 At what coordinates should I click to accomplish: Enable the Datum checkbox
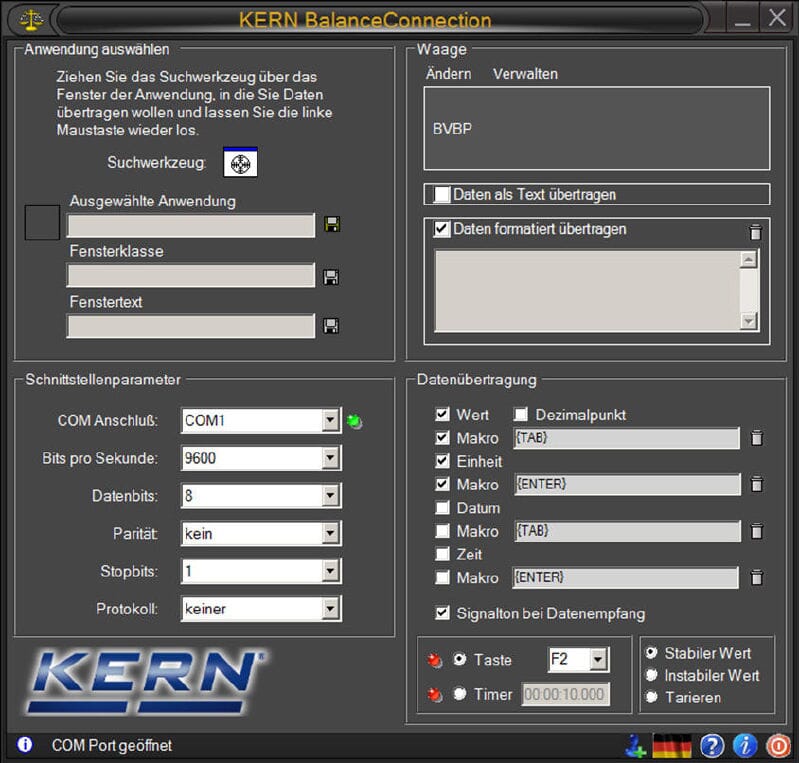tap(442, 508)
